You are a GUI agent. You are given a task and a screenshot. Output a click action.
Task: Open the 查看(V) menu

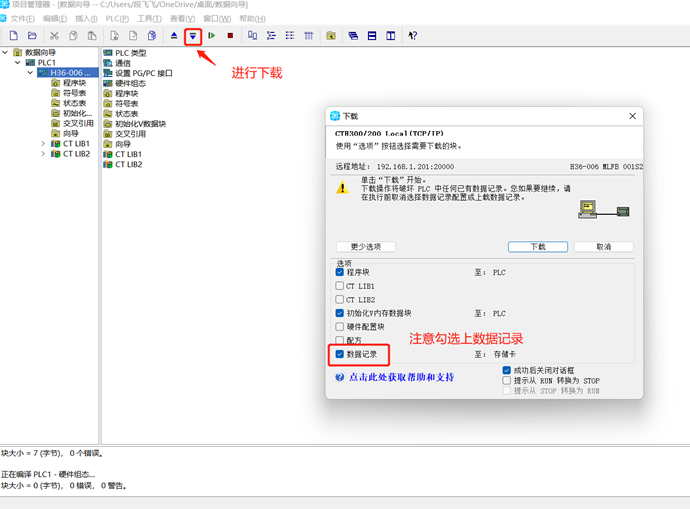183,19
